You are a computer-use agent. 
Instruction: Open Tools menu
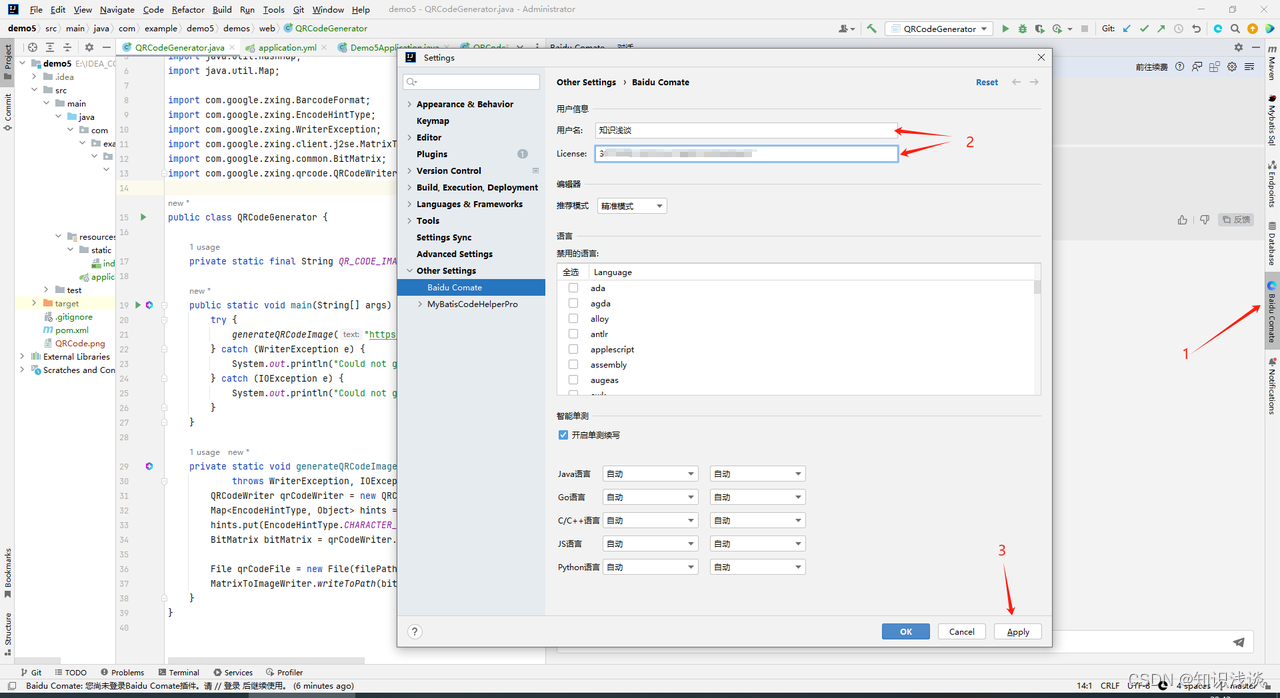point(274,9)
